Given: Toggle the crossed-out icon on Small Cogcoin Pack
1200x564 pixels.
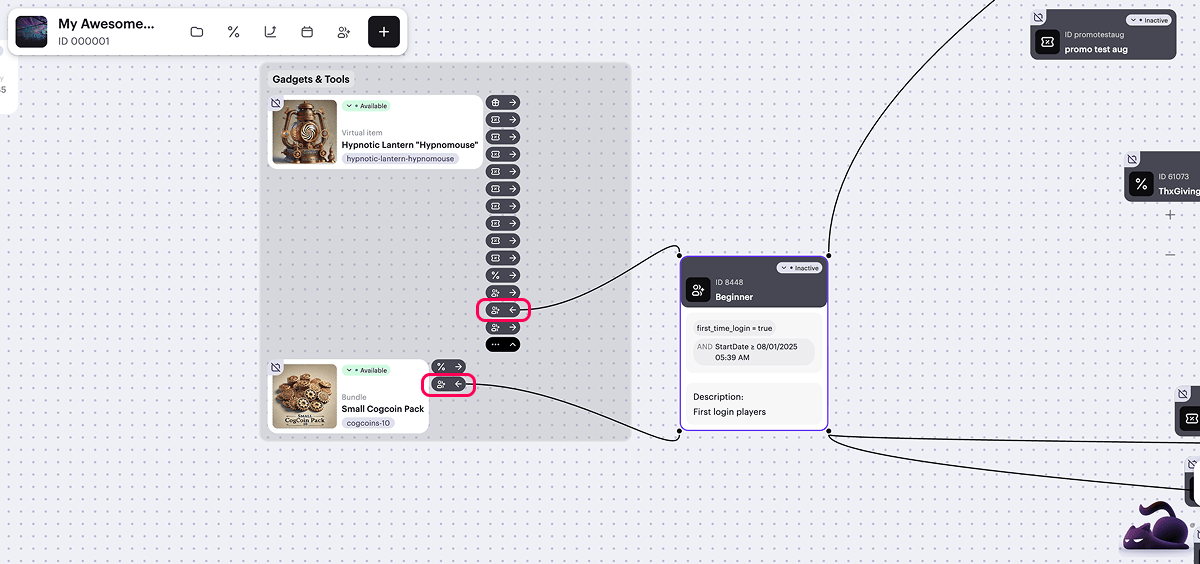Looking at the screenshot, I should [x=276, y=368].
